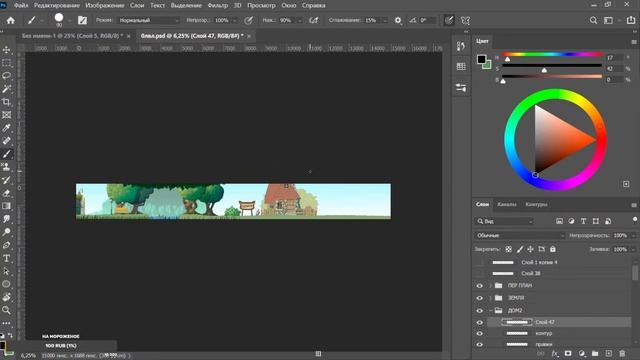Select the Clone Stamp tool
Image resolution: width=640 pixels, height=360 pixels.
point(7,167)
